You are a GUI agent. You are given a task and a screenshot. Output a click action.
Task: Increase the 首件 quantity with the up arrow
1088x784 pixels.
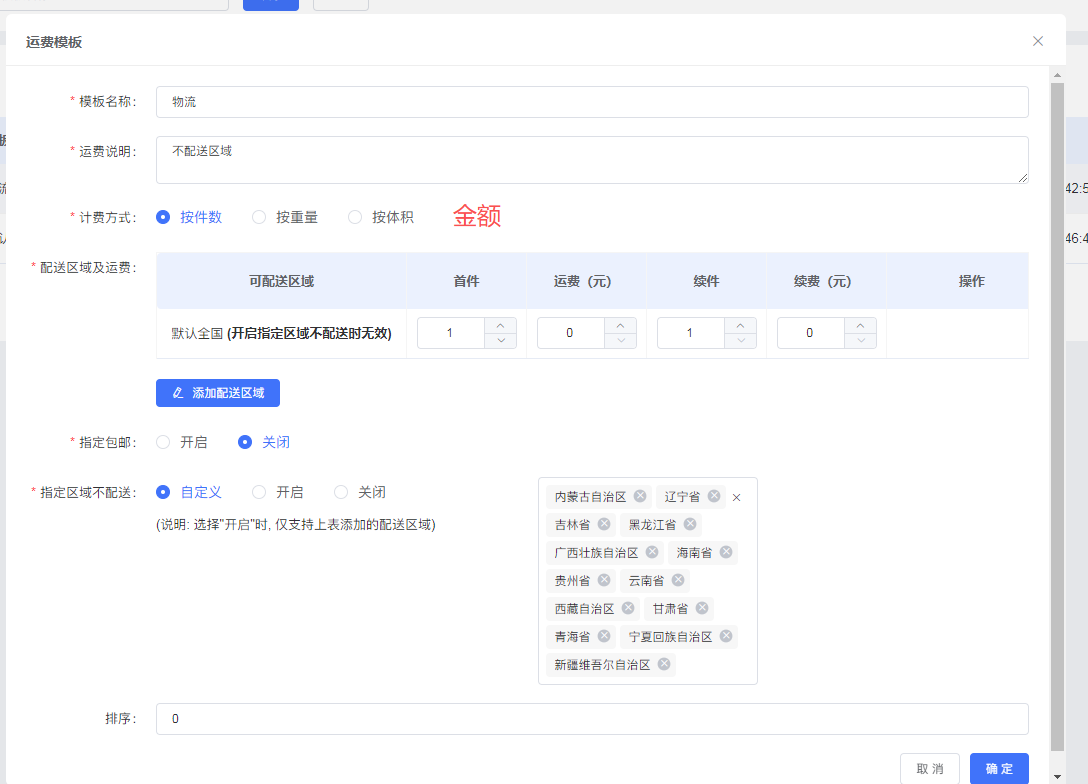500,325
